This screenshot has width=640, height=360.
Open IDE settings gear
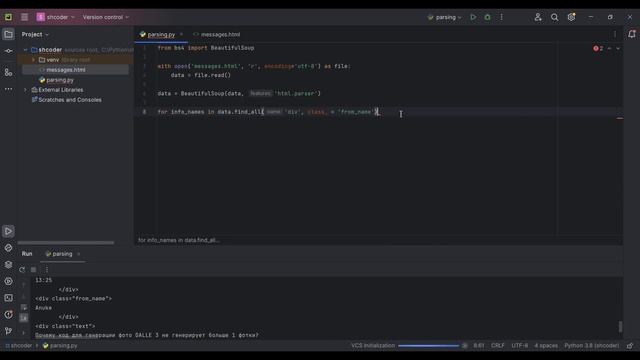[571, 17]
